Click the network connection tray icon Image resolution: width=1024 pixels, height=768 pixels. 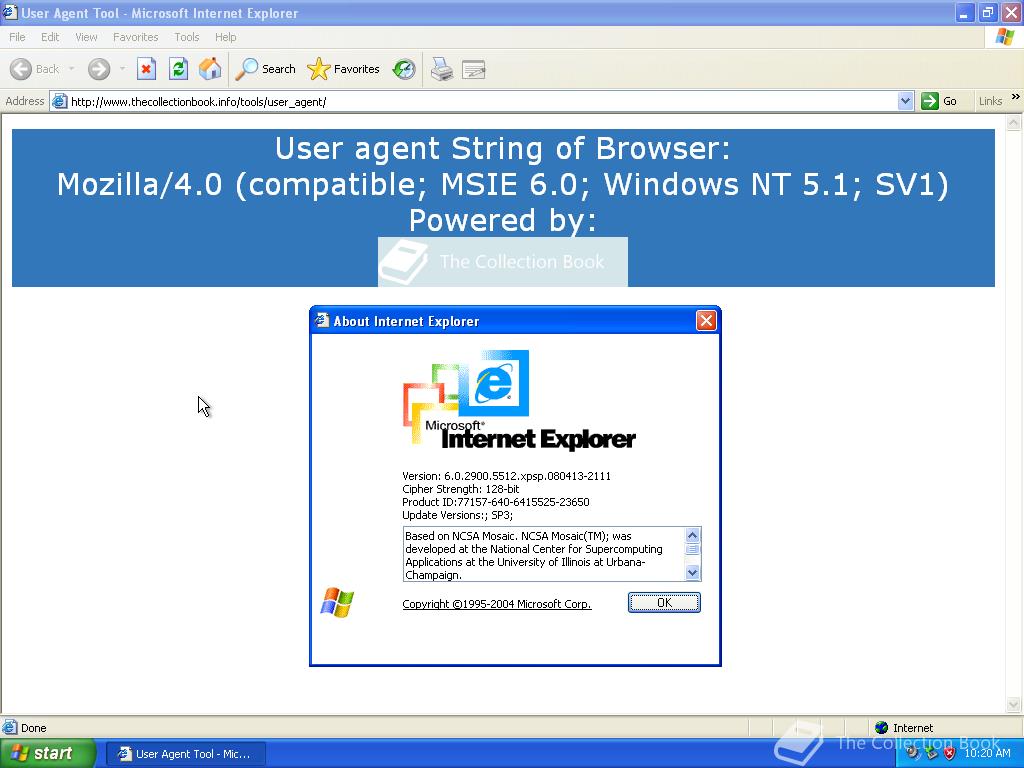931,753
